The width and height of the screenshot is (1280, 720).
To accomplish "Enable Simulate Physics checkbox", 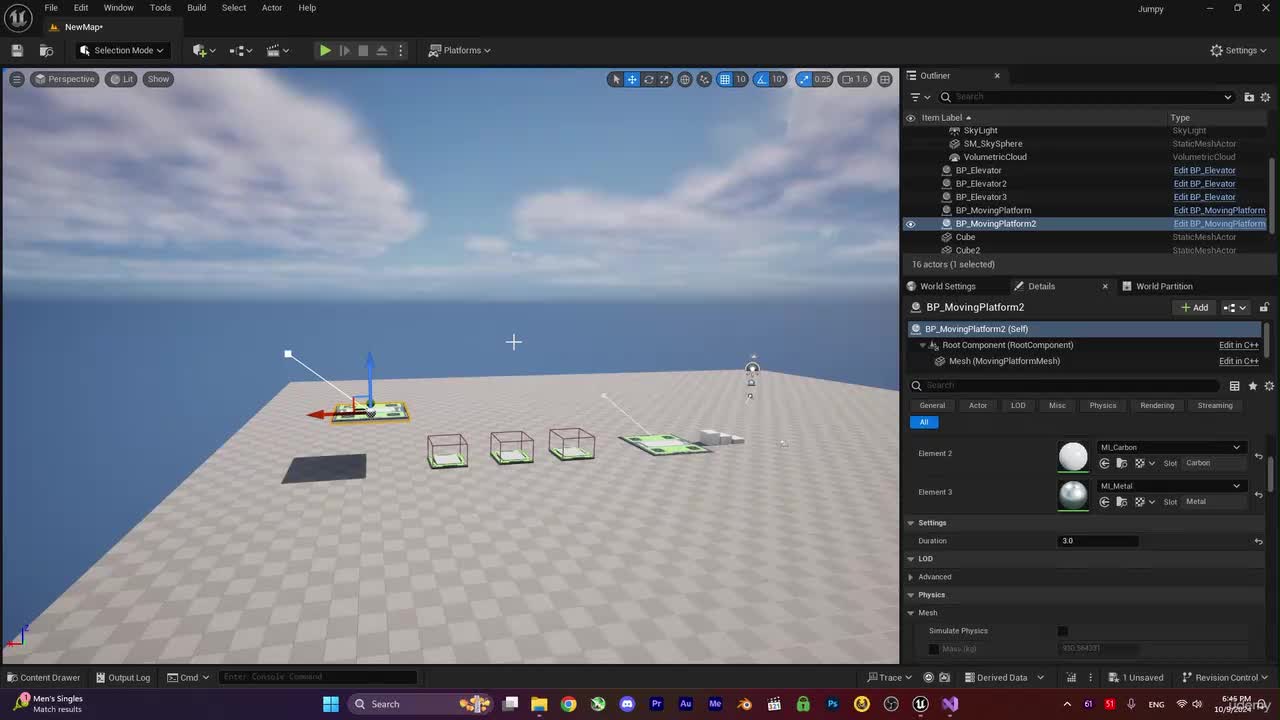I will (x=1063, y=631).
